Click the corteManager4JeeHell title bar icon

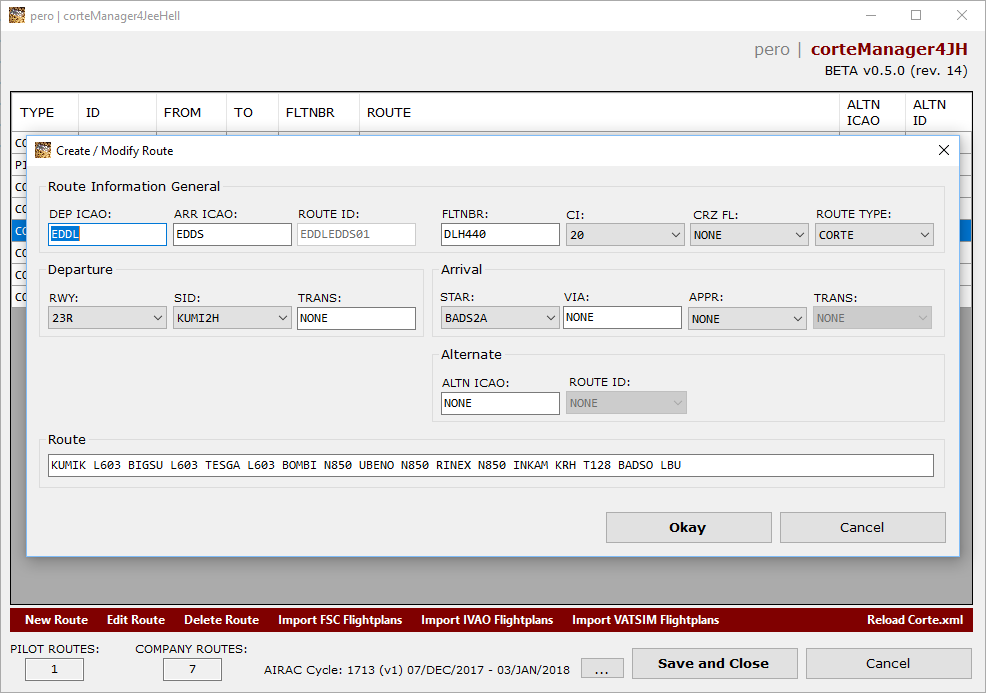pyautogui.click(x=17, y=15)
